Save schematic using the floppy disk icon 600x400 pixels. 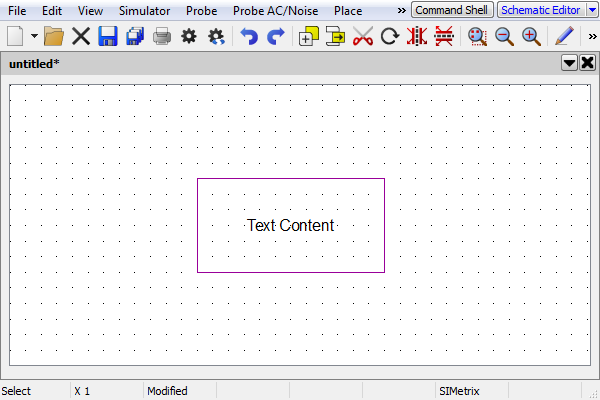(108, 36)
